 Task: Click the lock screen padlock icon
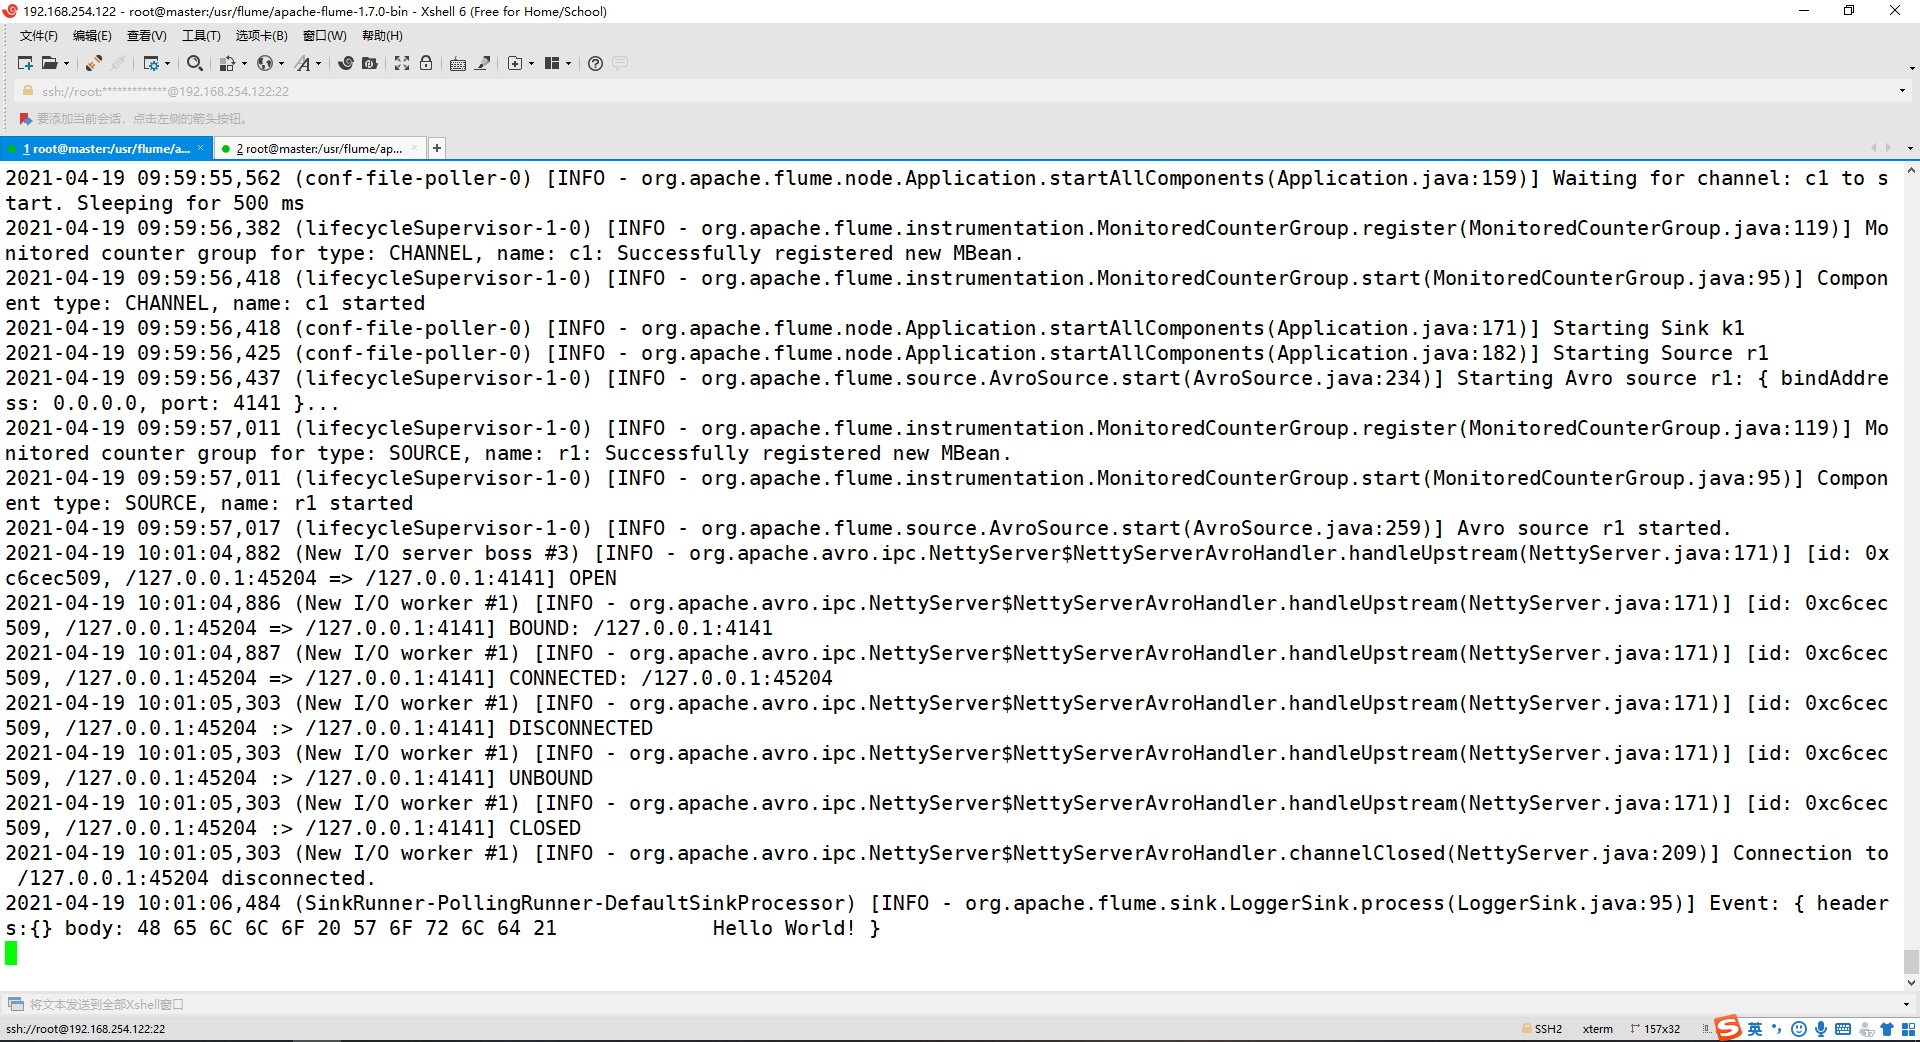(x=426, y=63)
